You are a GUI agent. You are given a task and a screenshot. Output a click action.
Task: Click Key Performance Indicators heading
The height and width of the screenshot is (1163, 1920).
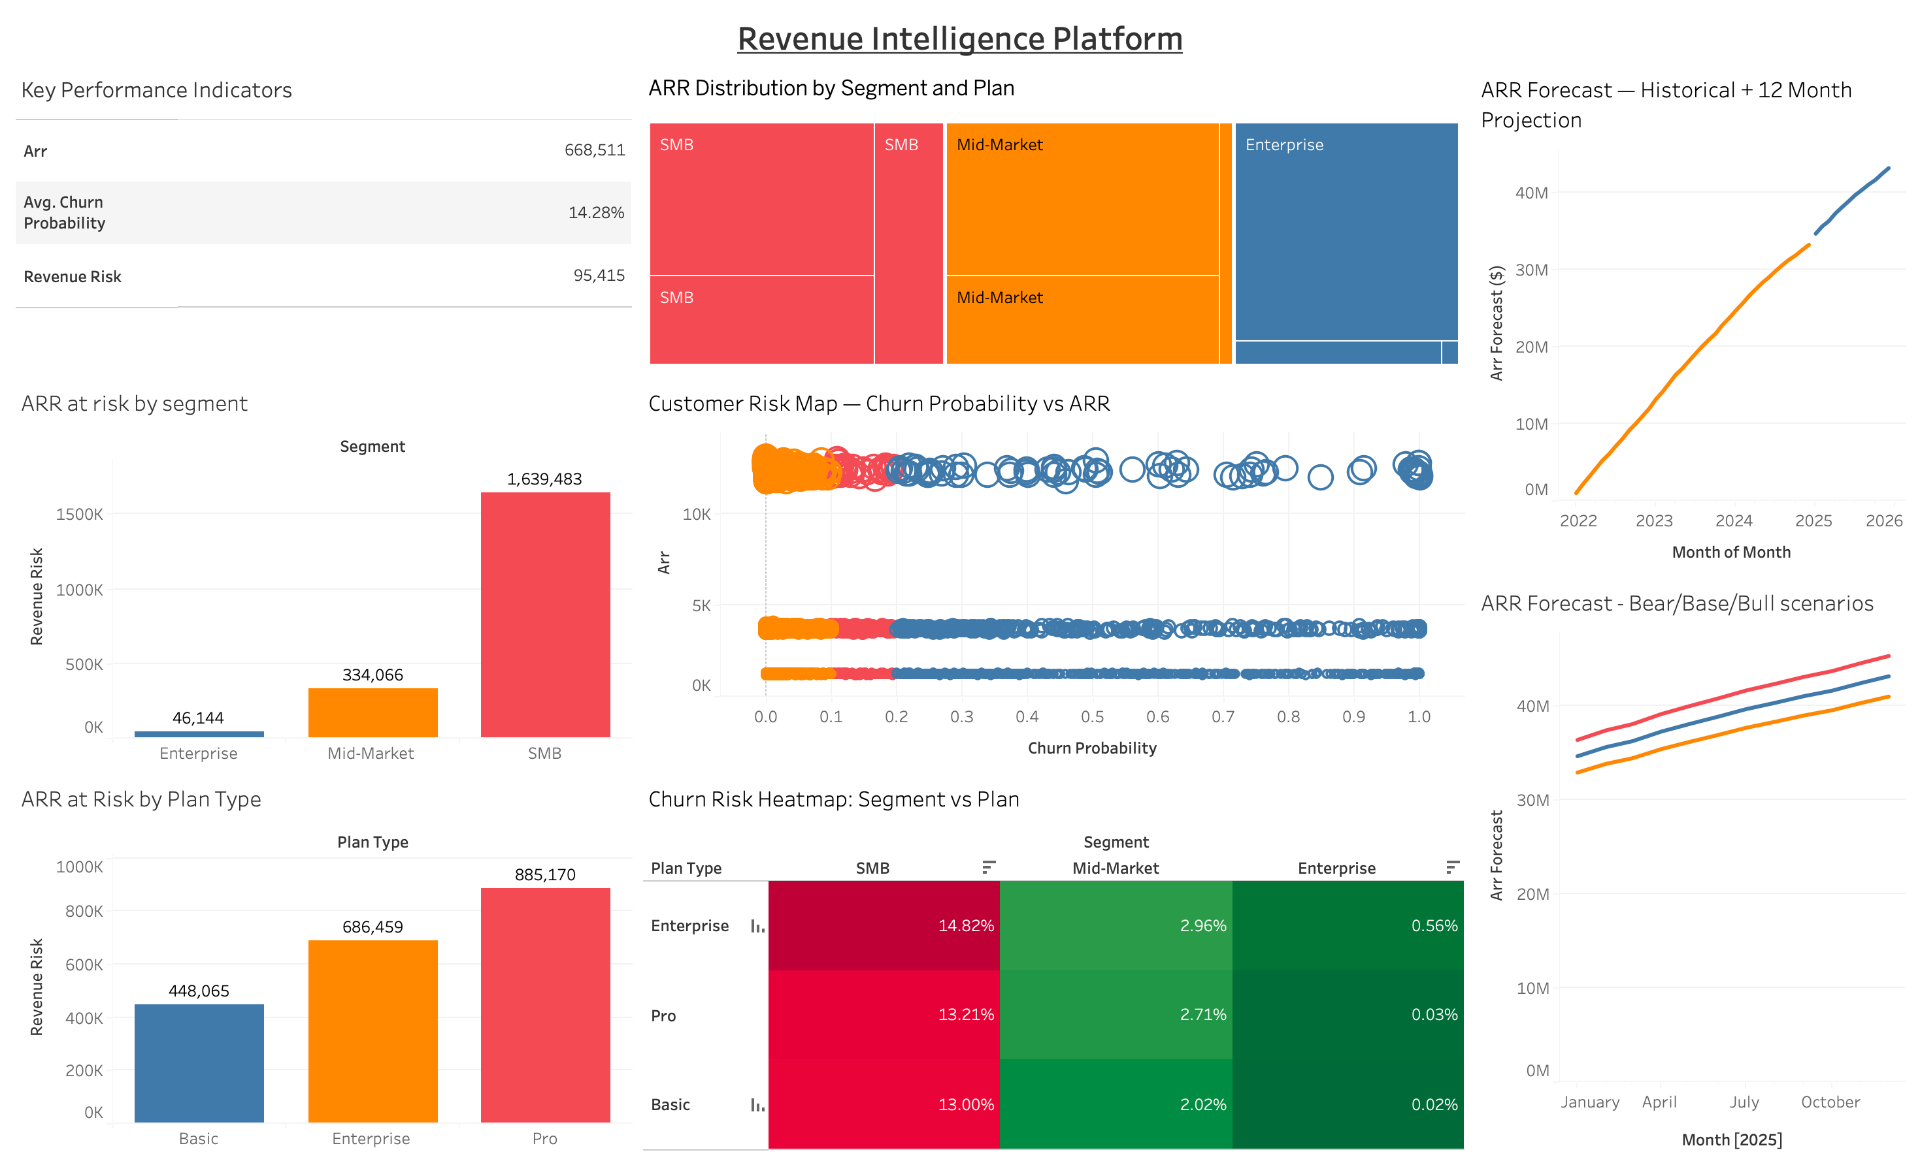(x=157, y=90)
